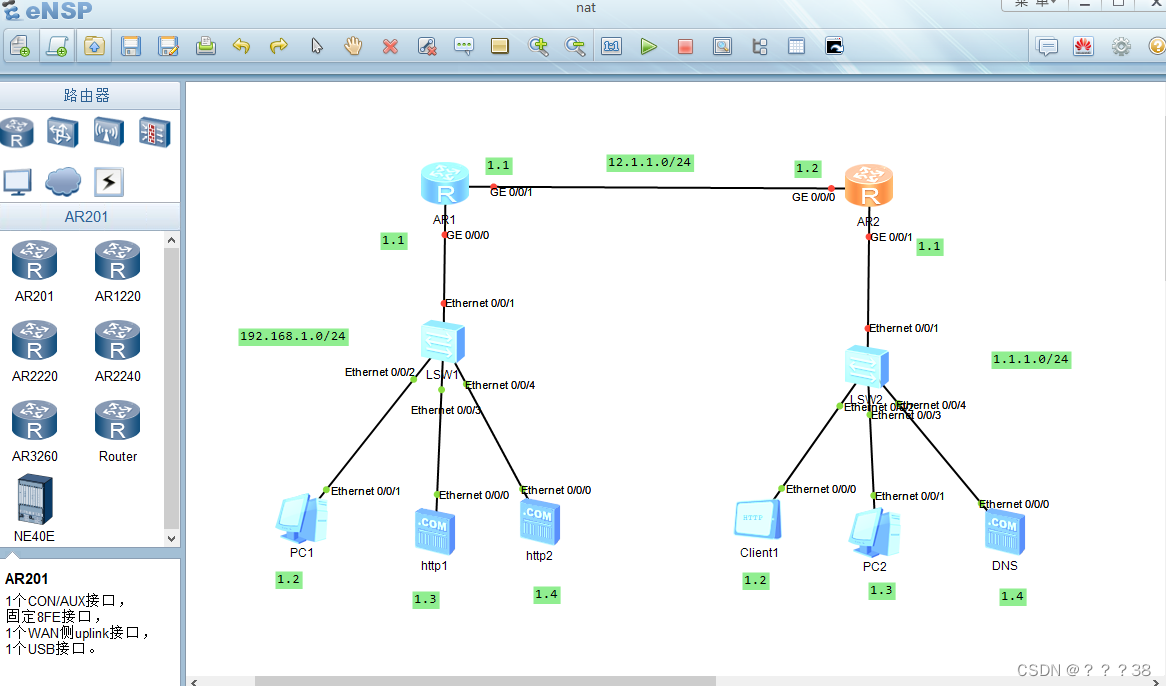Open an existing topology file
Screen dimensions: 1166x686
tap(94, 47)
